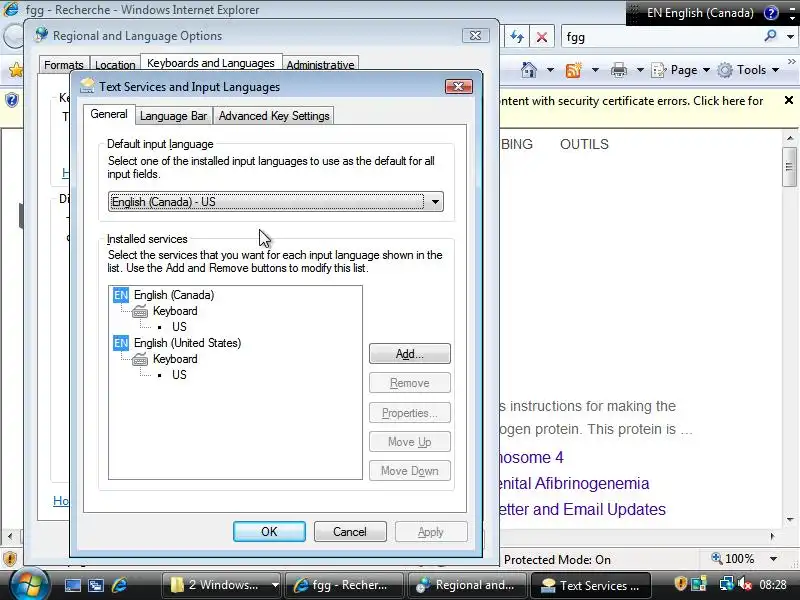Click the taskbar clock showing 08:28

[773, 585]
